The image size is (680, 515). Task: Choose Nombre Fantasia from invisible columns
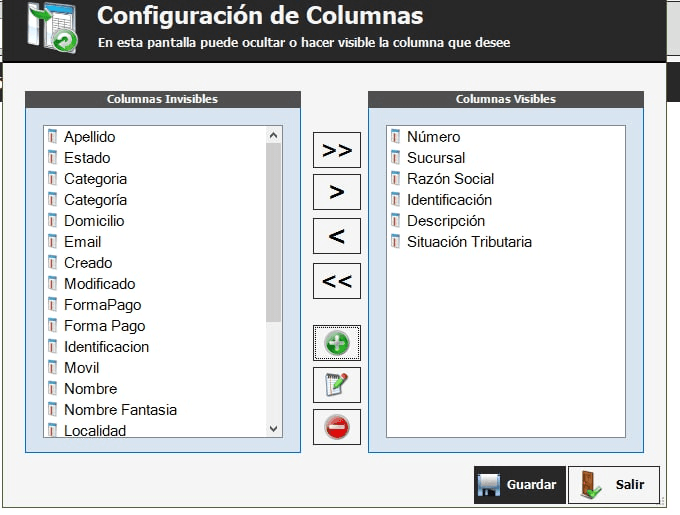[120, 410]
